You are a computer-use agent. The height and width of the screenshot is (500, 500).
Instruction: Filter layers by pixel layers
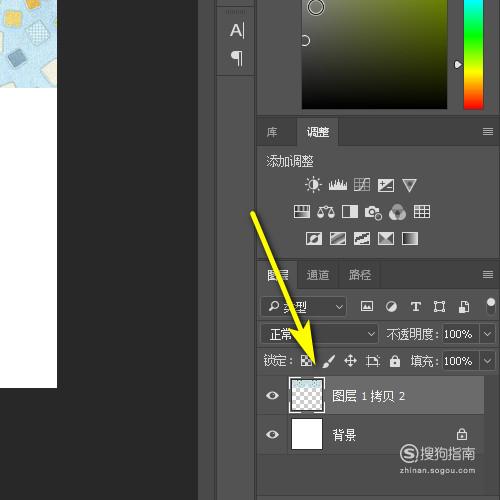367,306
